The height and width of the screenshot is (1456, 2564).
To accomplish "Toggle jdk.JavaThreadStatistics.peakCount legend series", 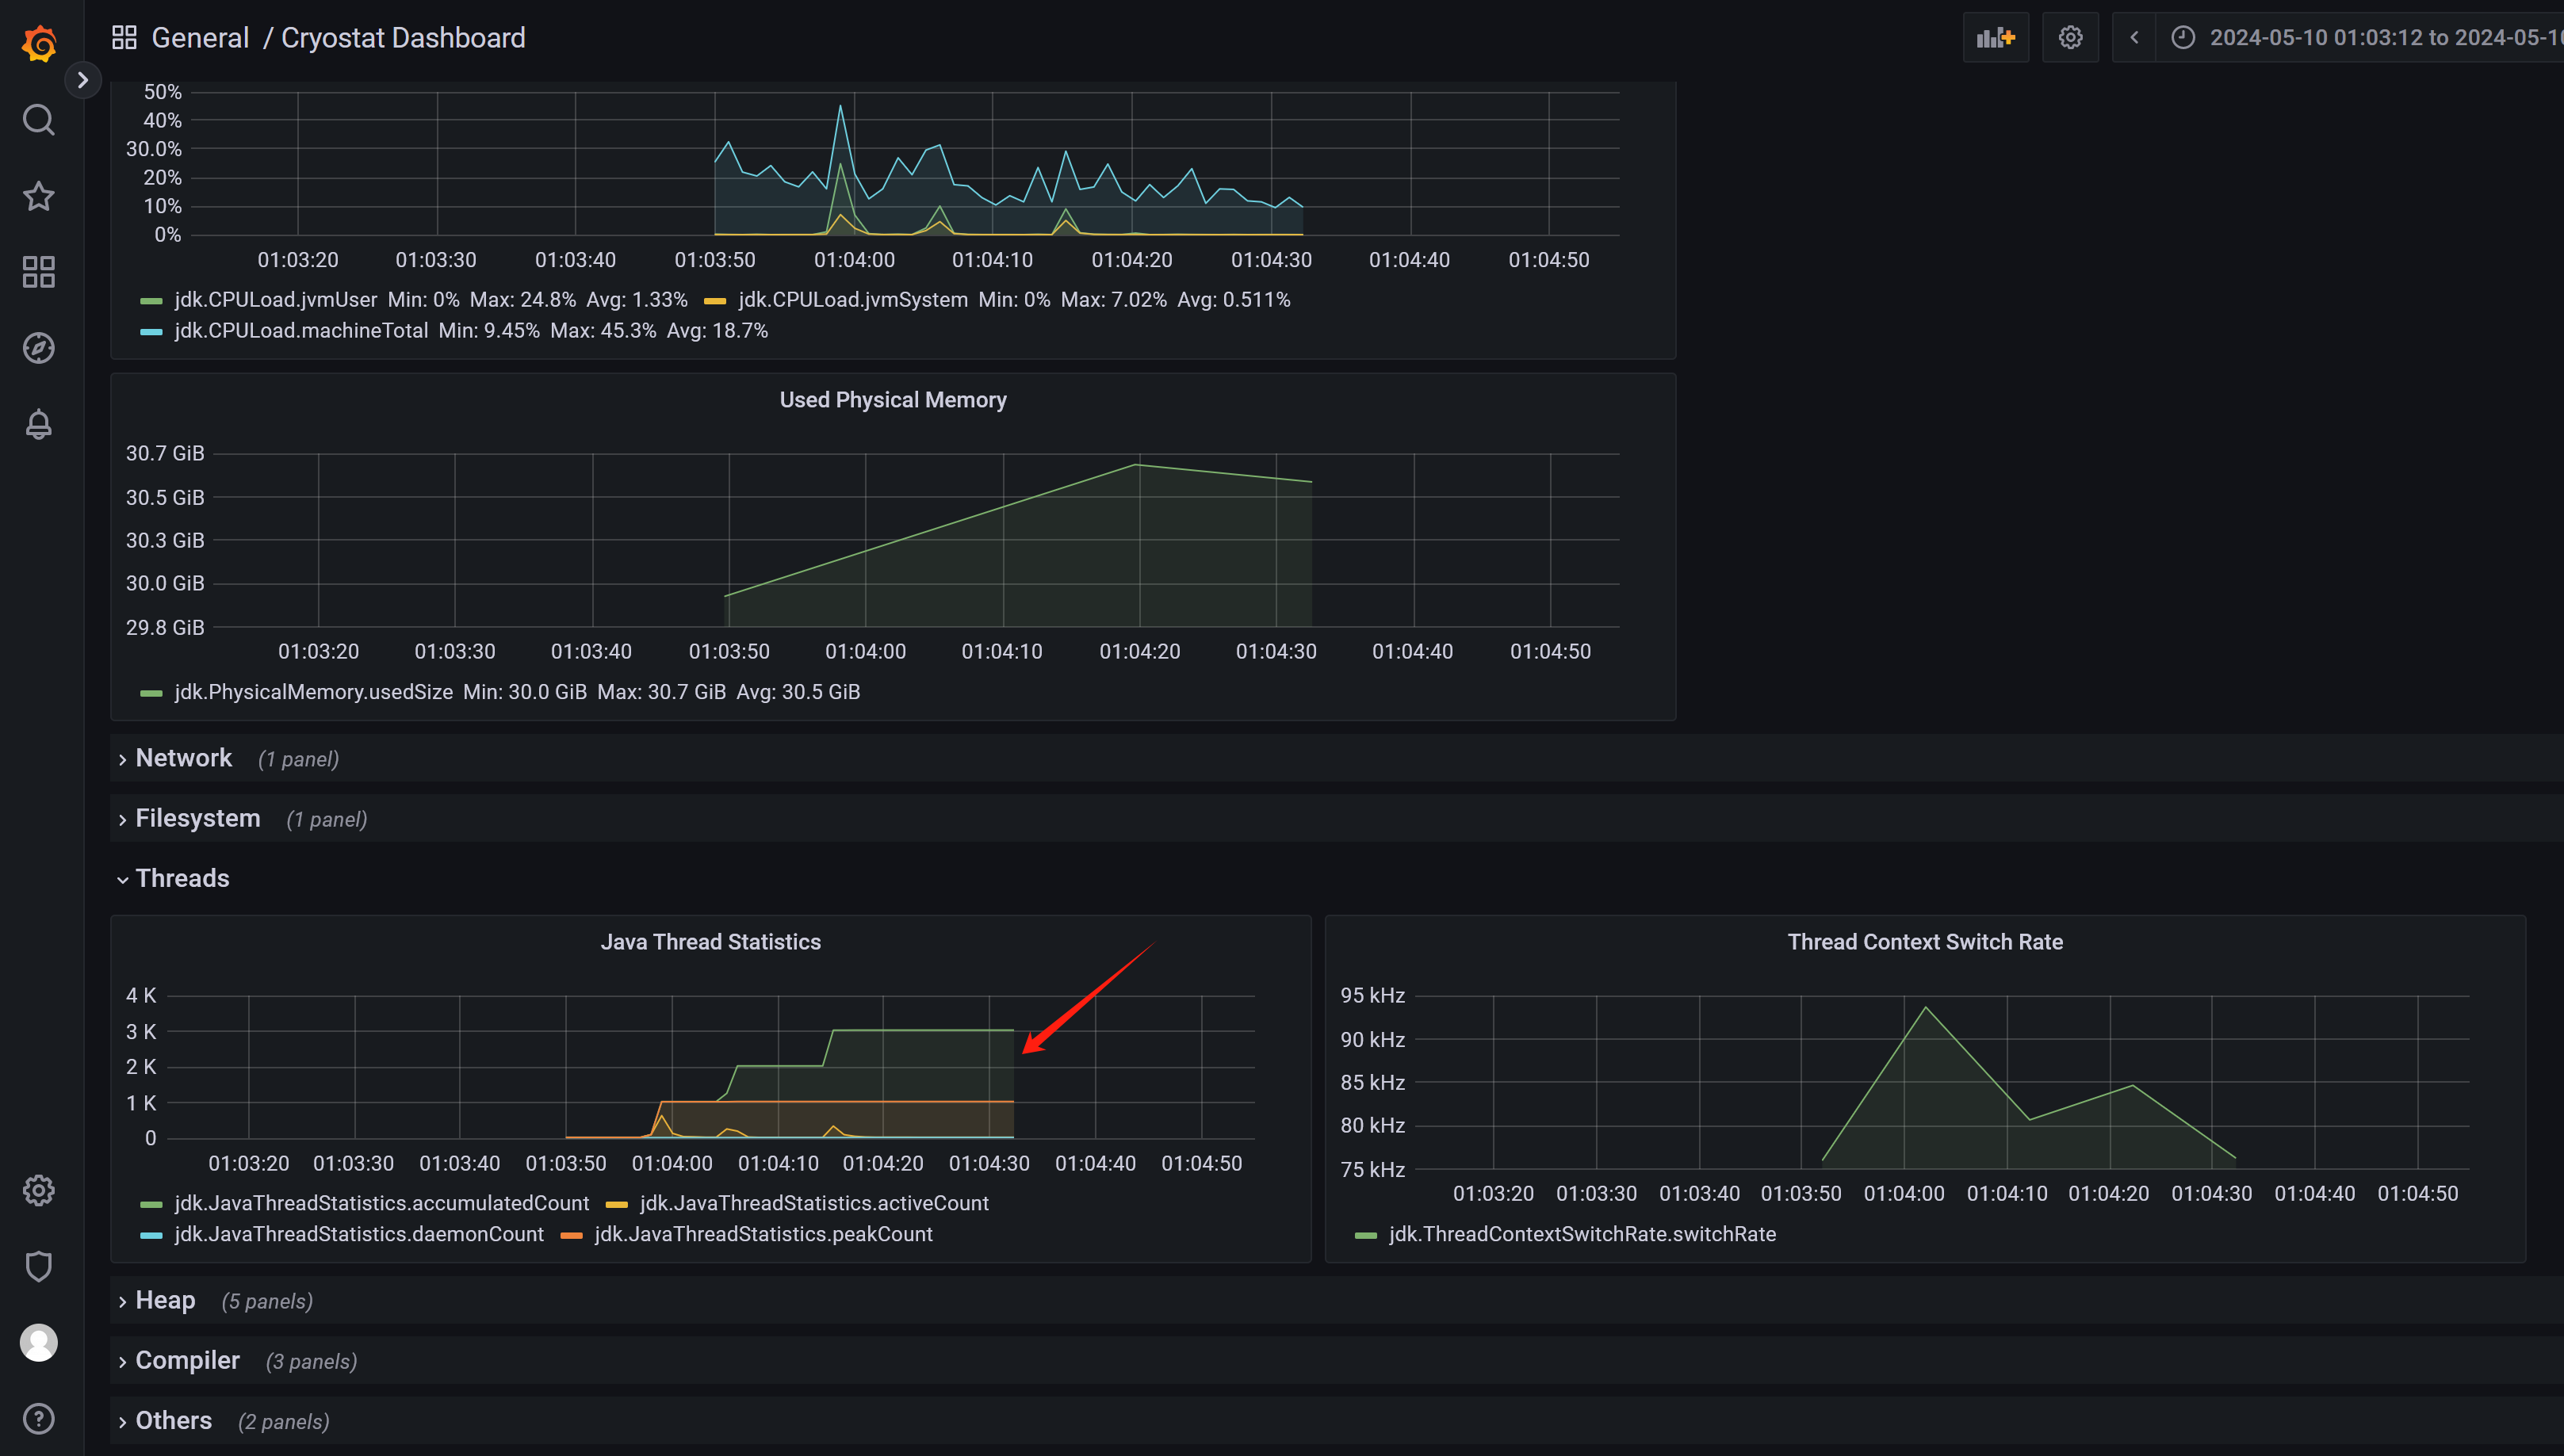I will pyautogui.click(x=763, y=1234).
